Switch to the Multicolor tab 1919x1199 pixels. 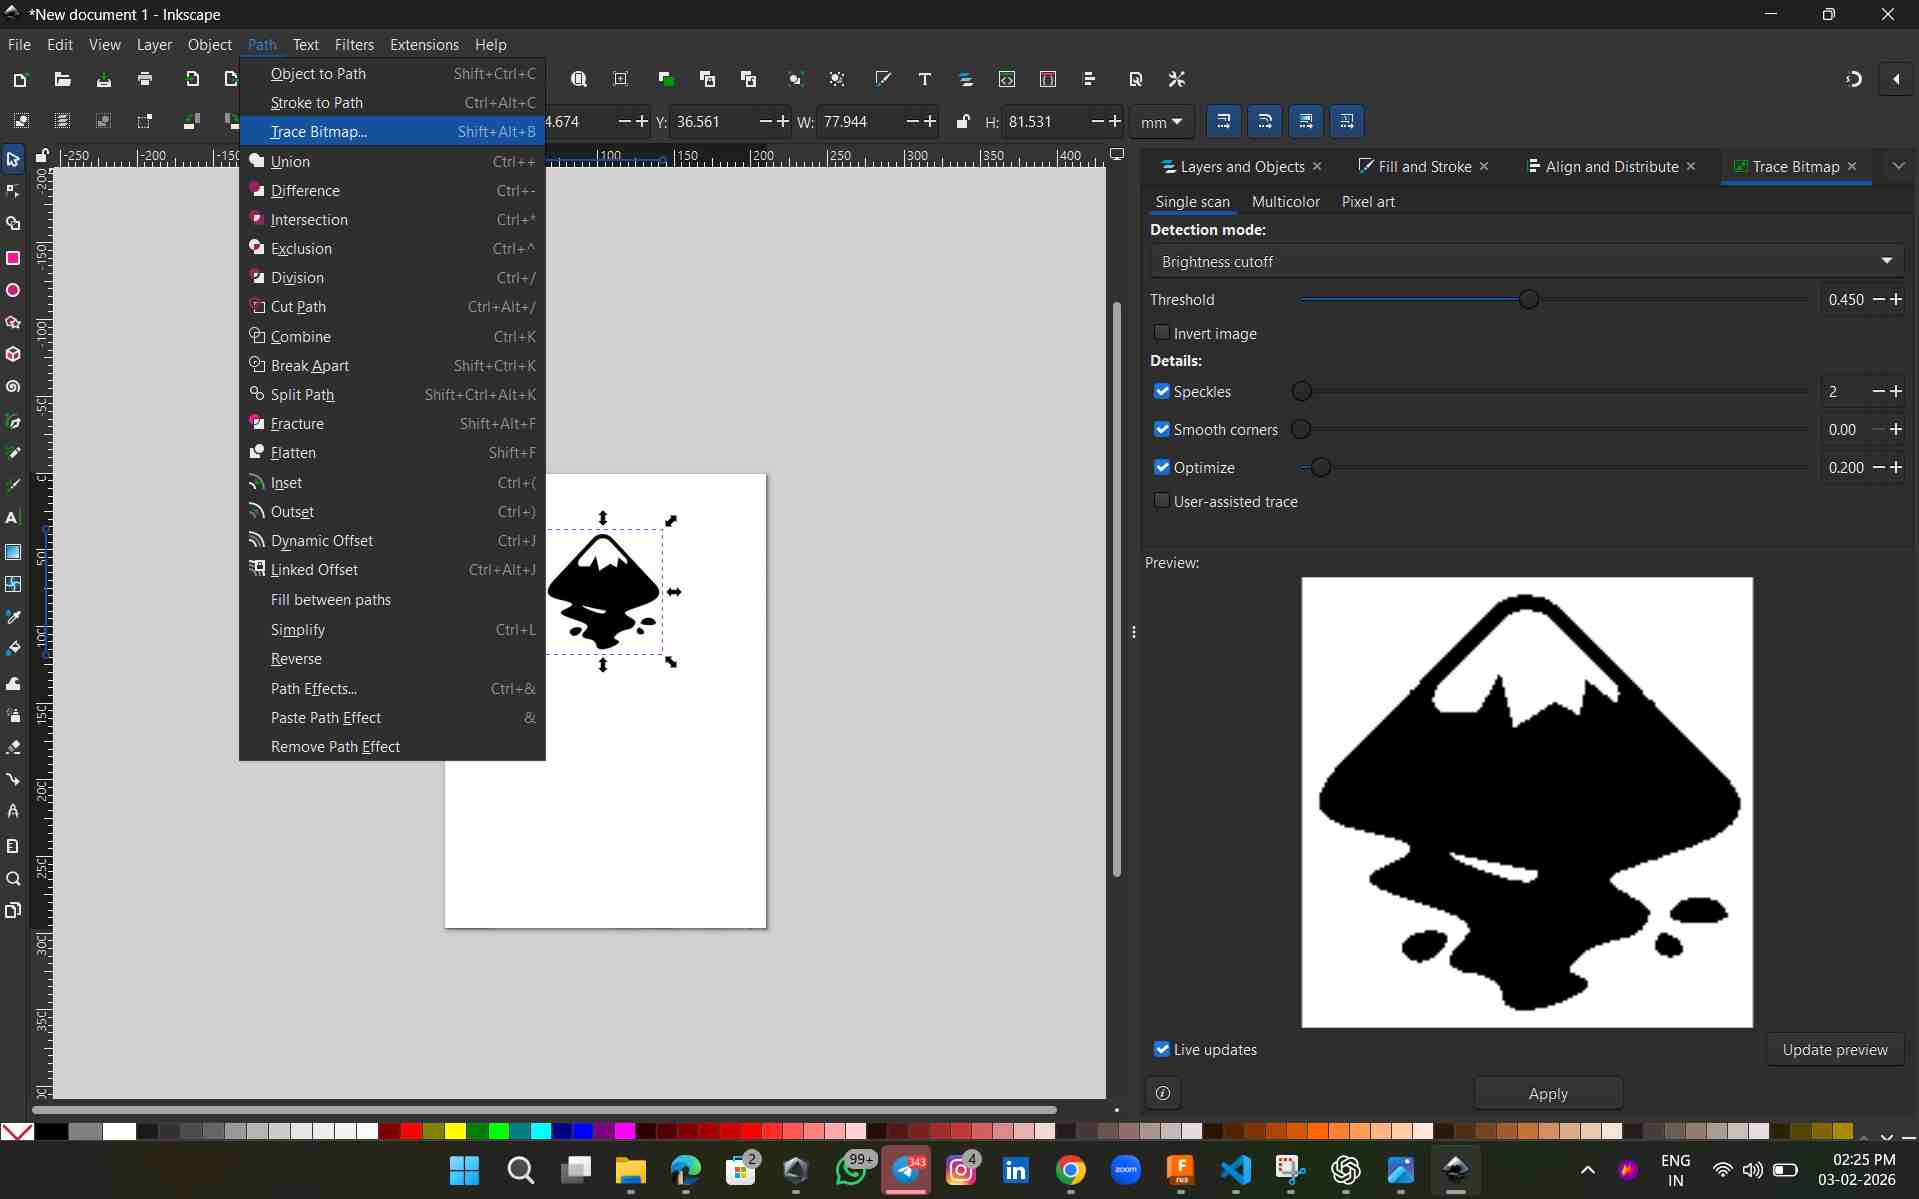click(1285, 202)
